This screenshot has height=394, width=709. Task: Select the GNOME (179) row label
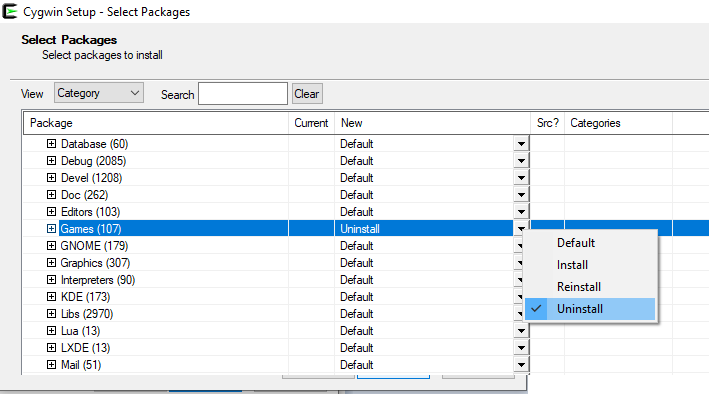(x=95, y=246)
